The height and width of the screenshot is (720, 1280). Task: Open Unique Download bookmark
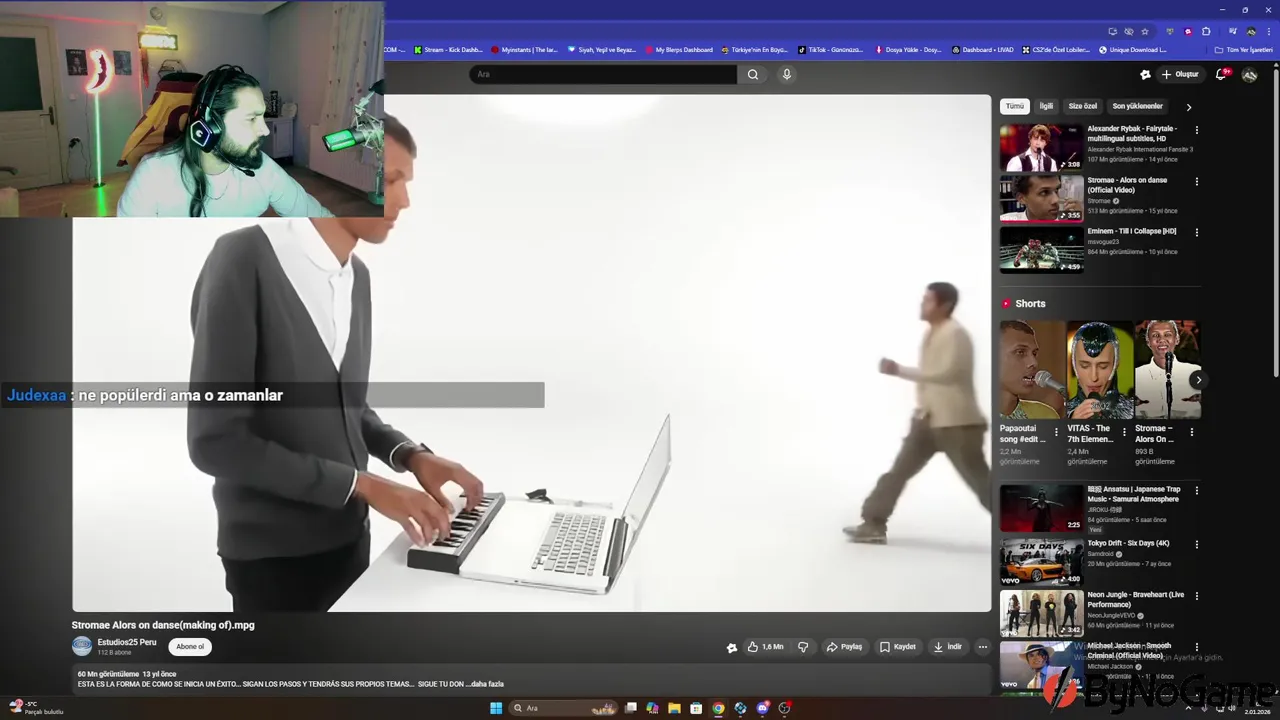click(x=1133, y=50)
